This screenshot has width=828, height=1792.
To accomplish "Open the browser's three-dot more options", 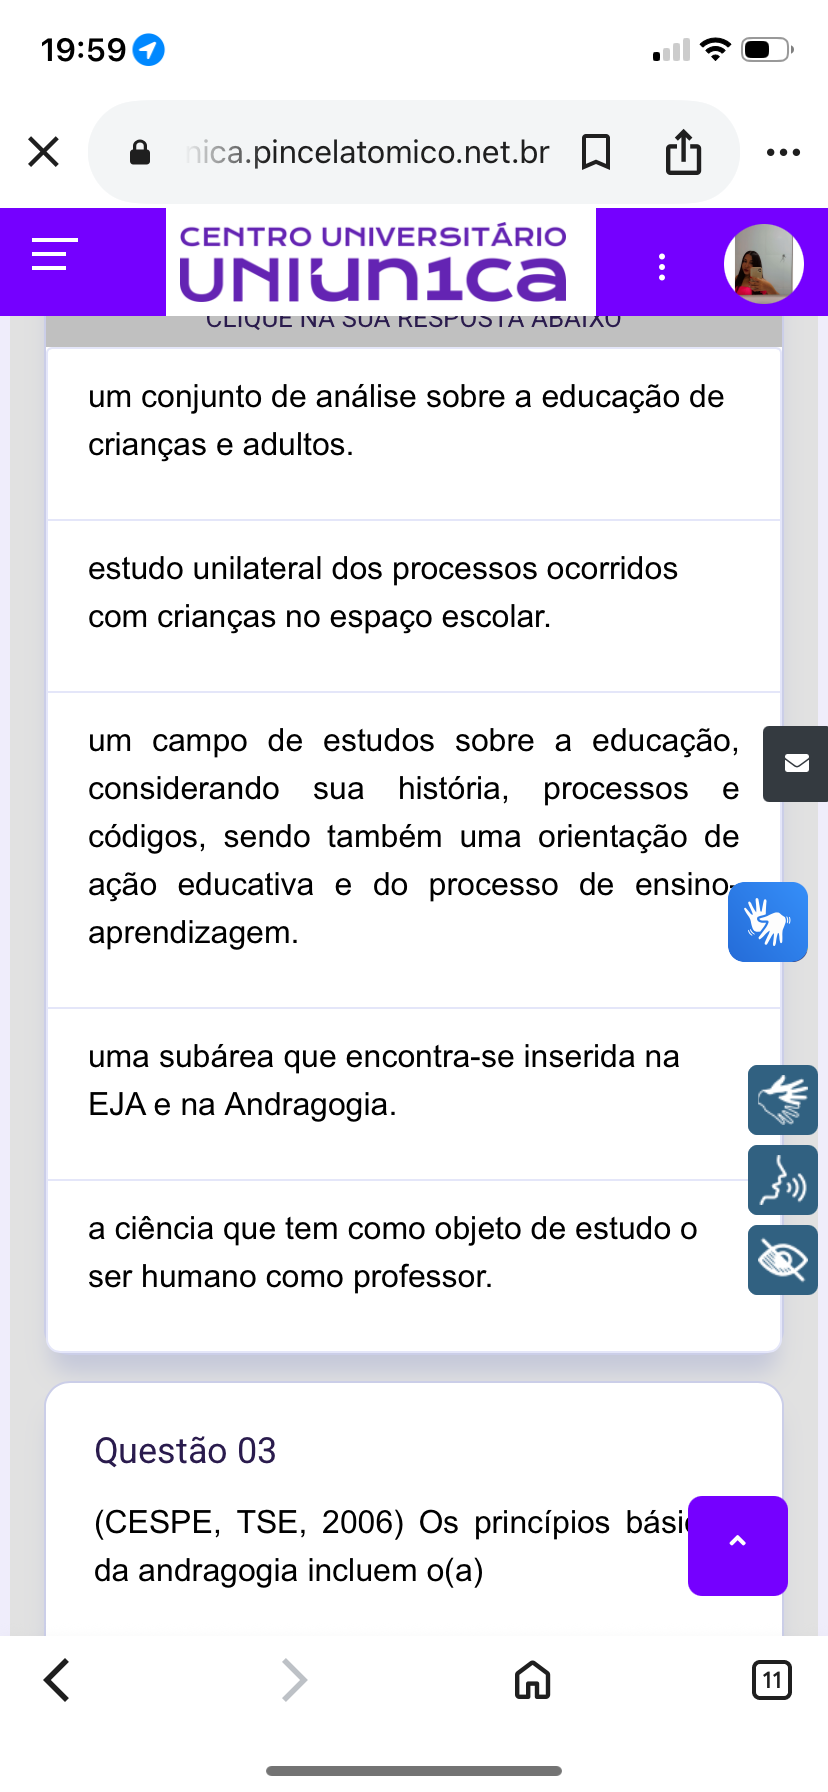I will [783, 152].
